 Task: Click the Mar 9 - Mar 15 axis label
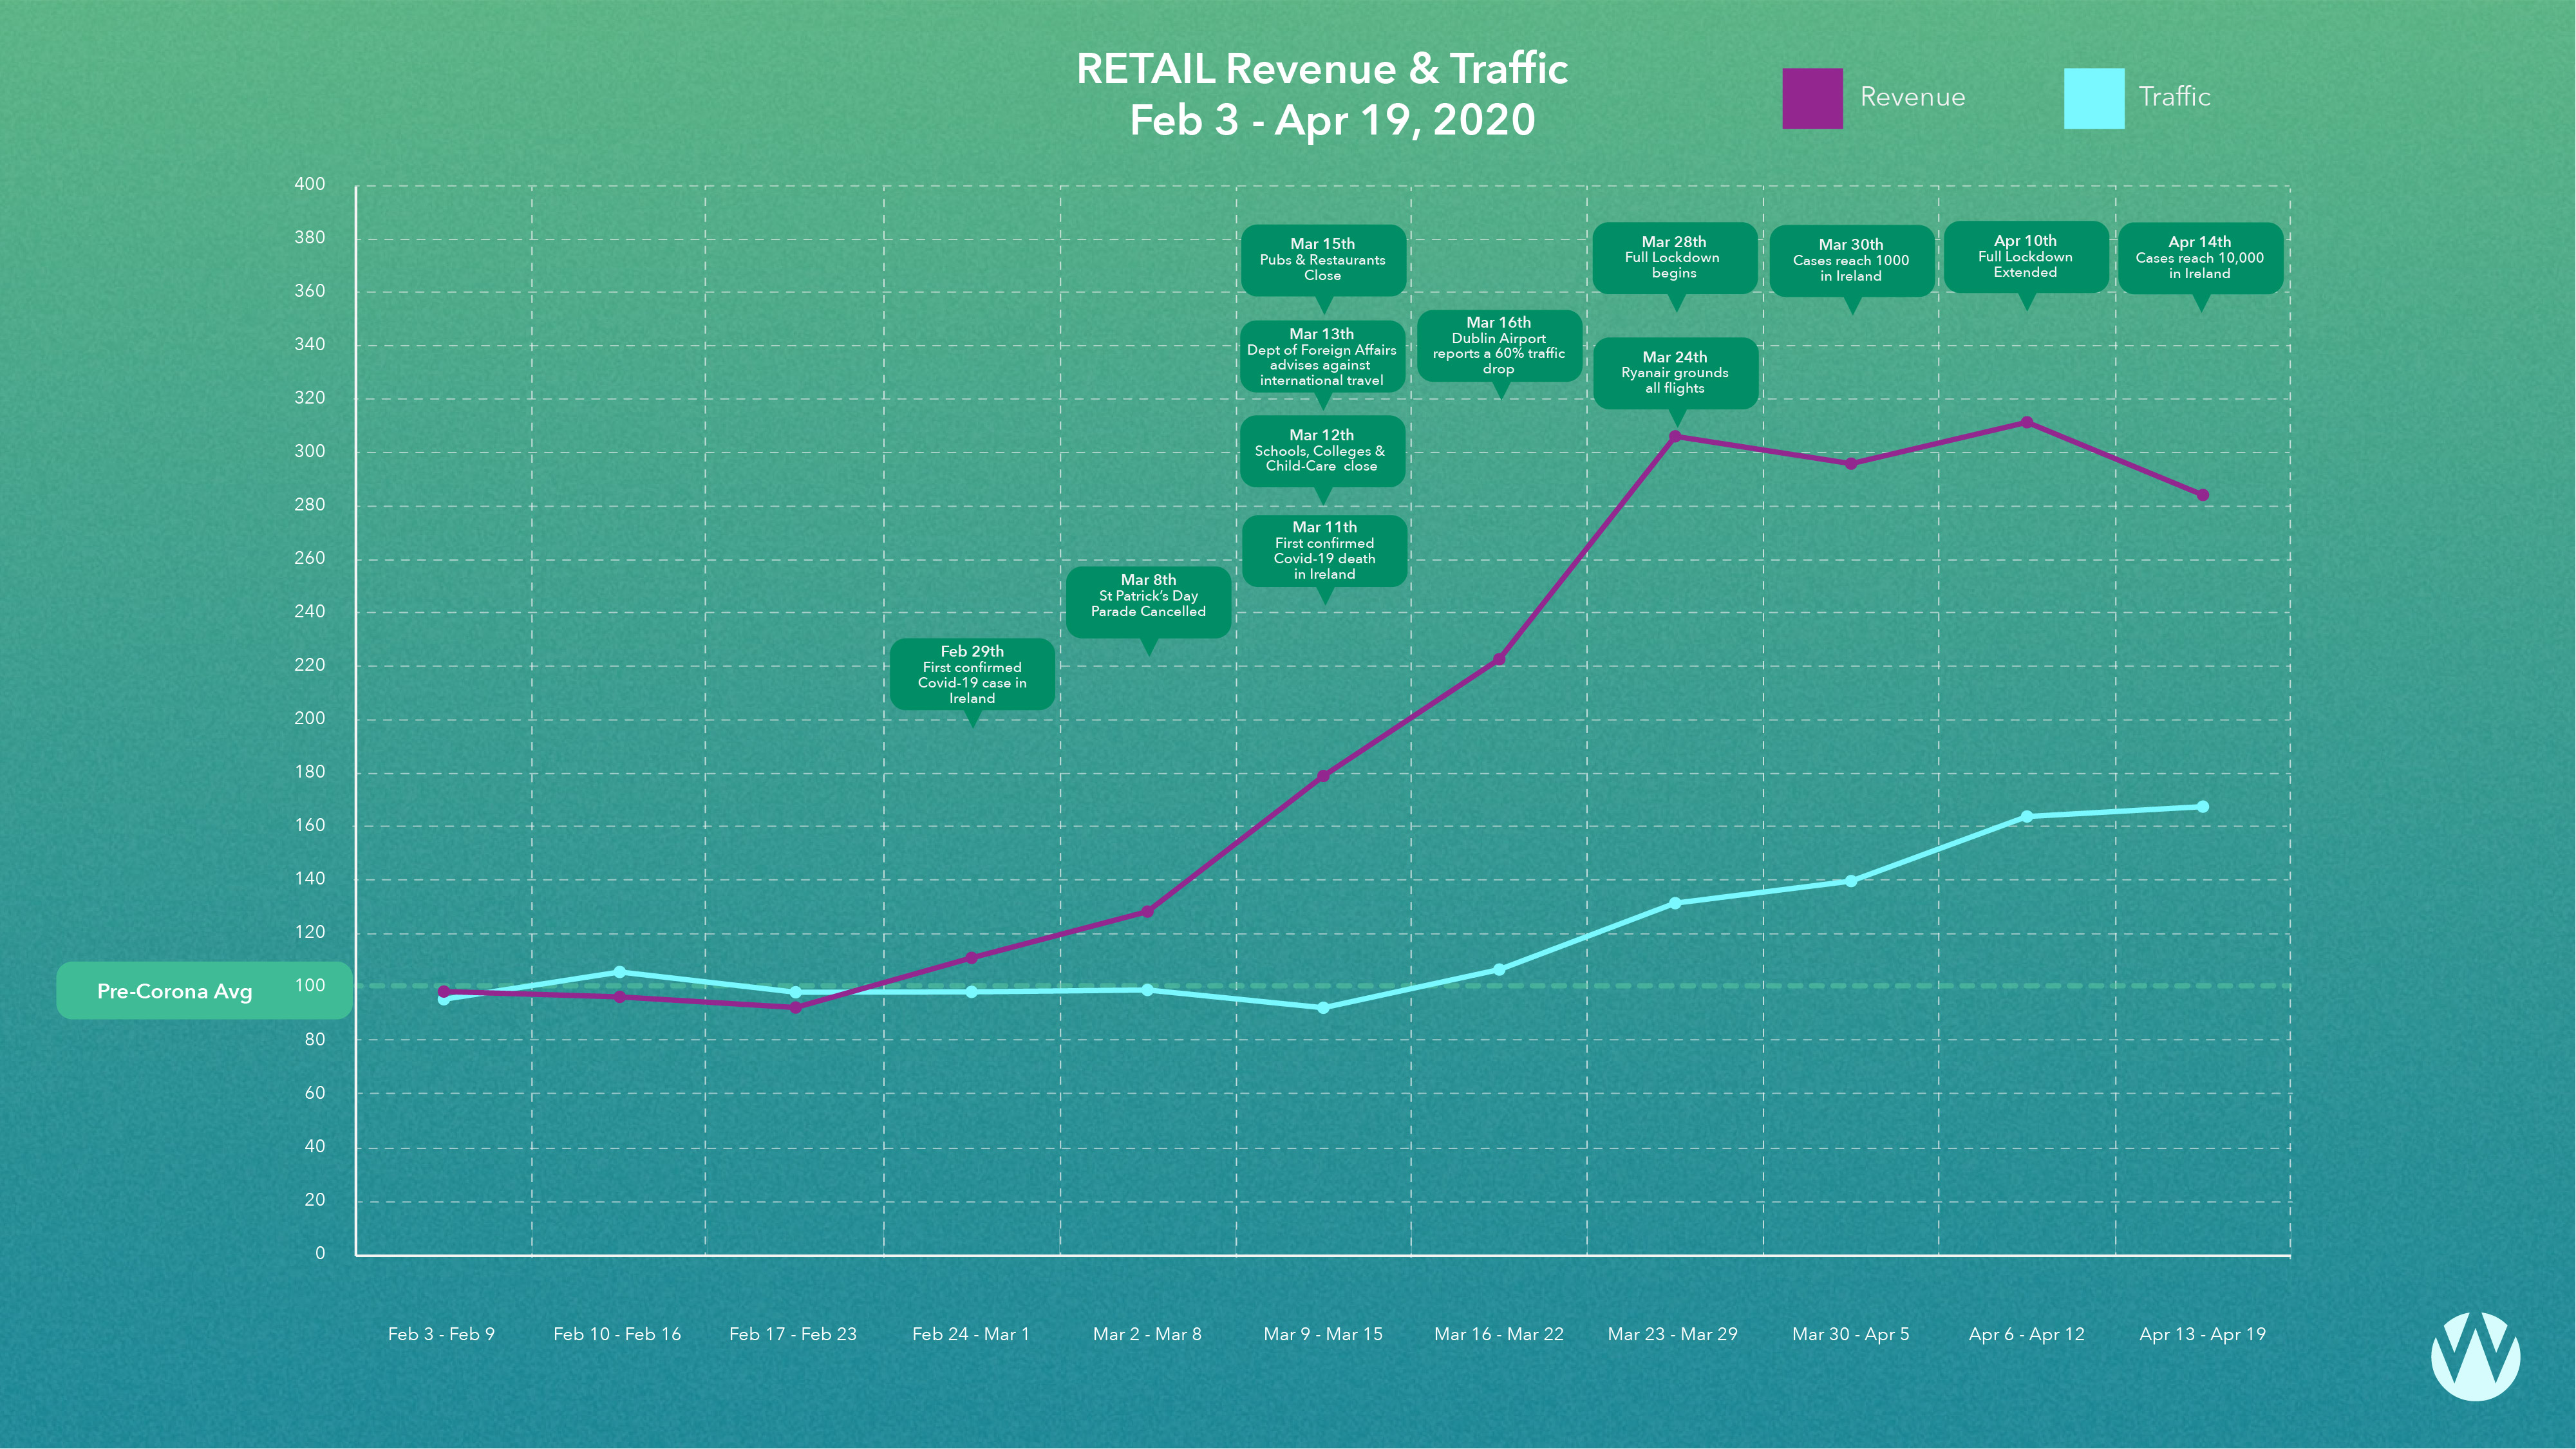point(1322,1334)
